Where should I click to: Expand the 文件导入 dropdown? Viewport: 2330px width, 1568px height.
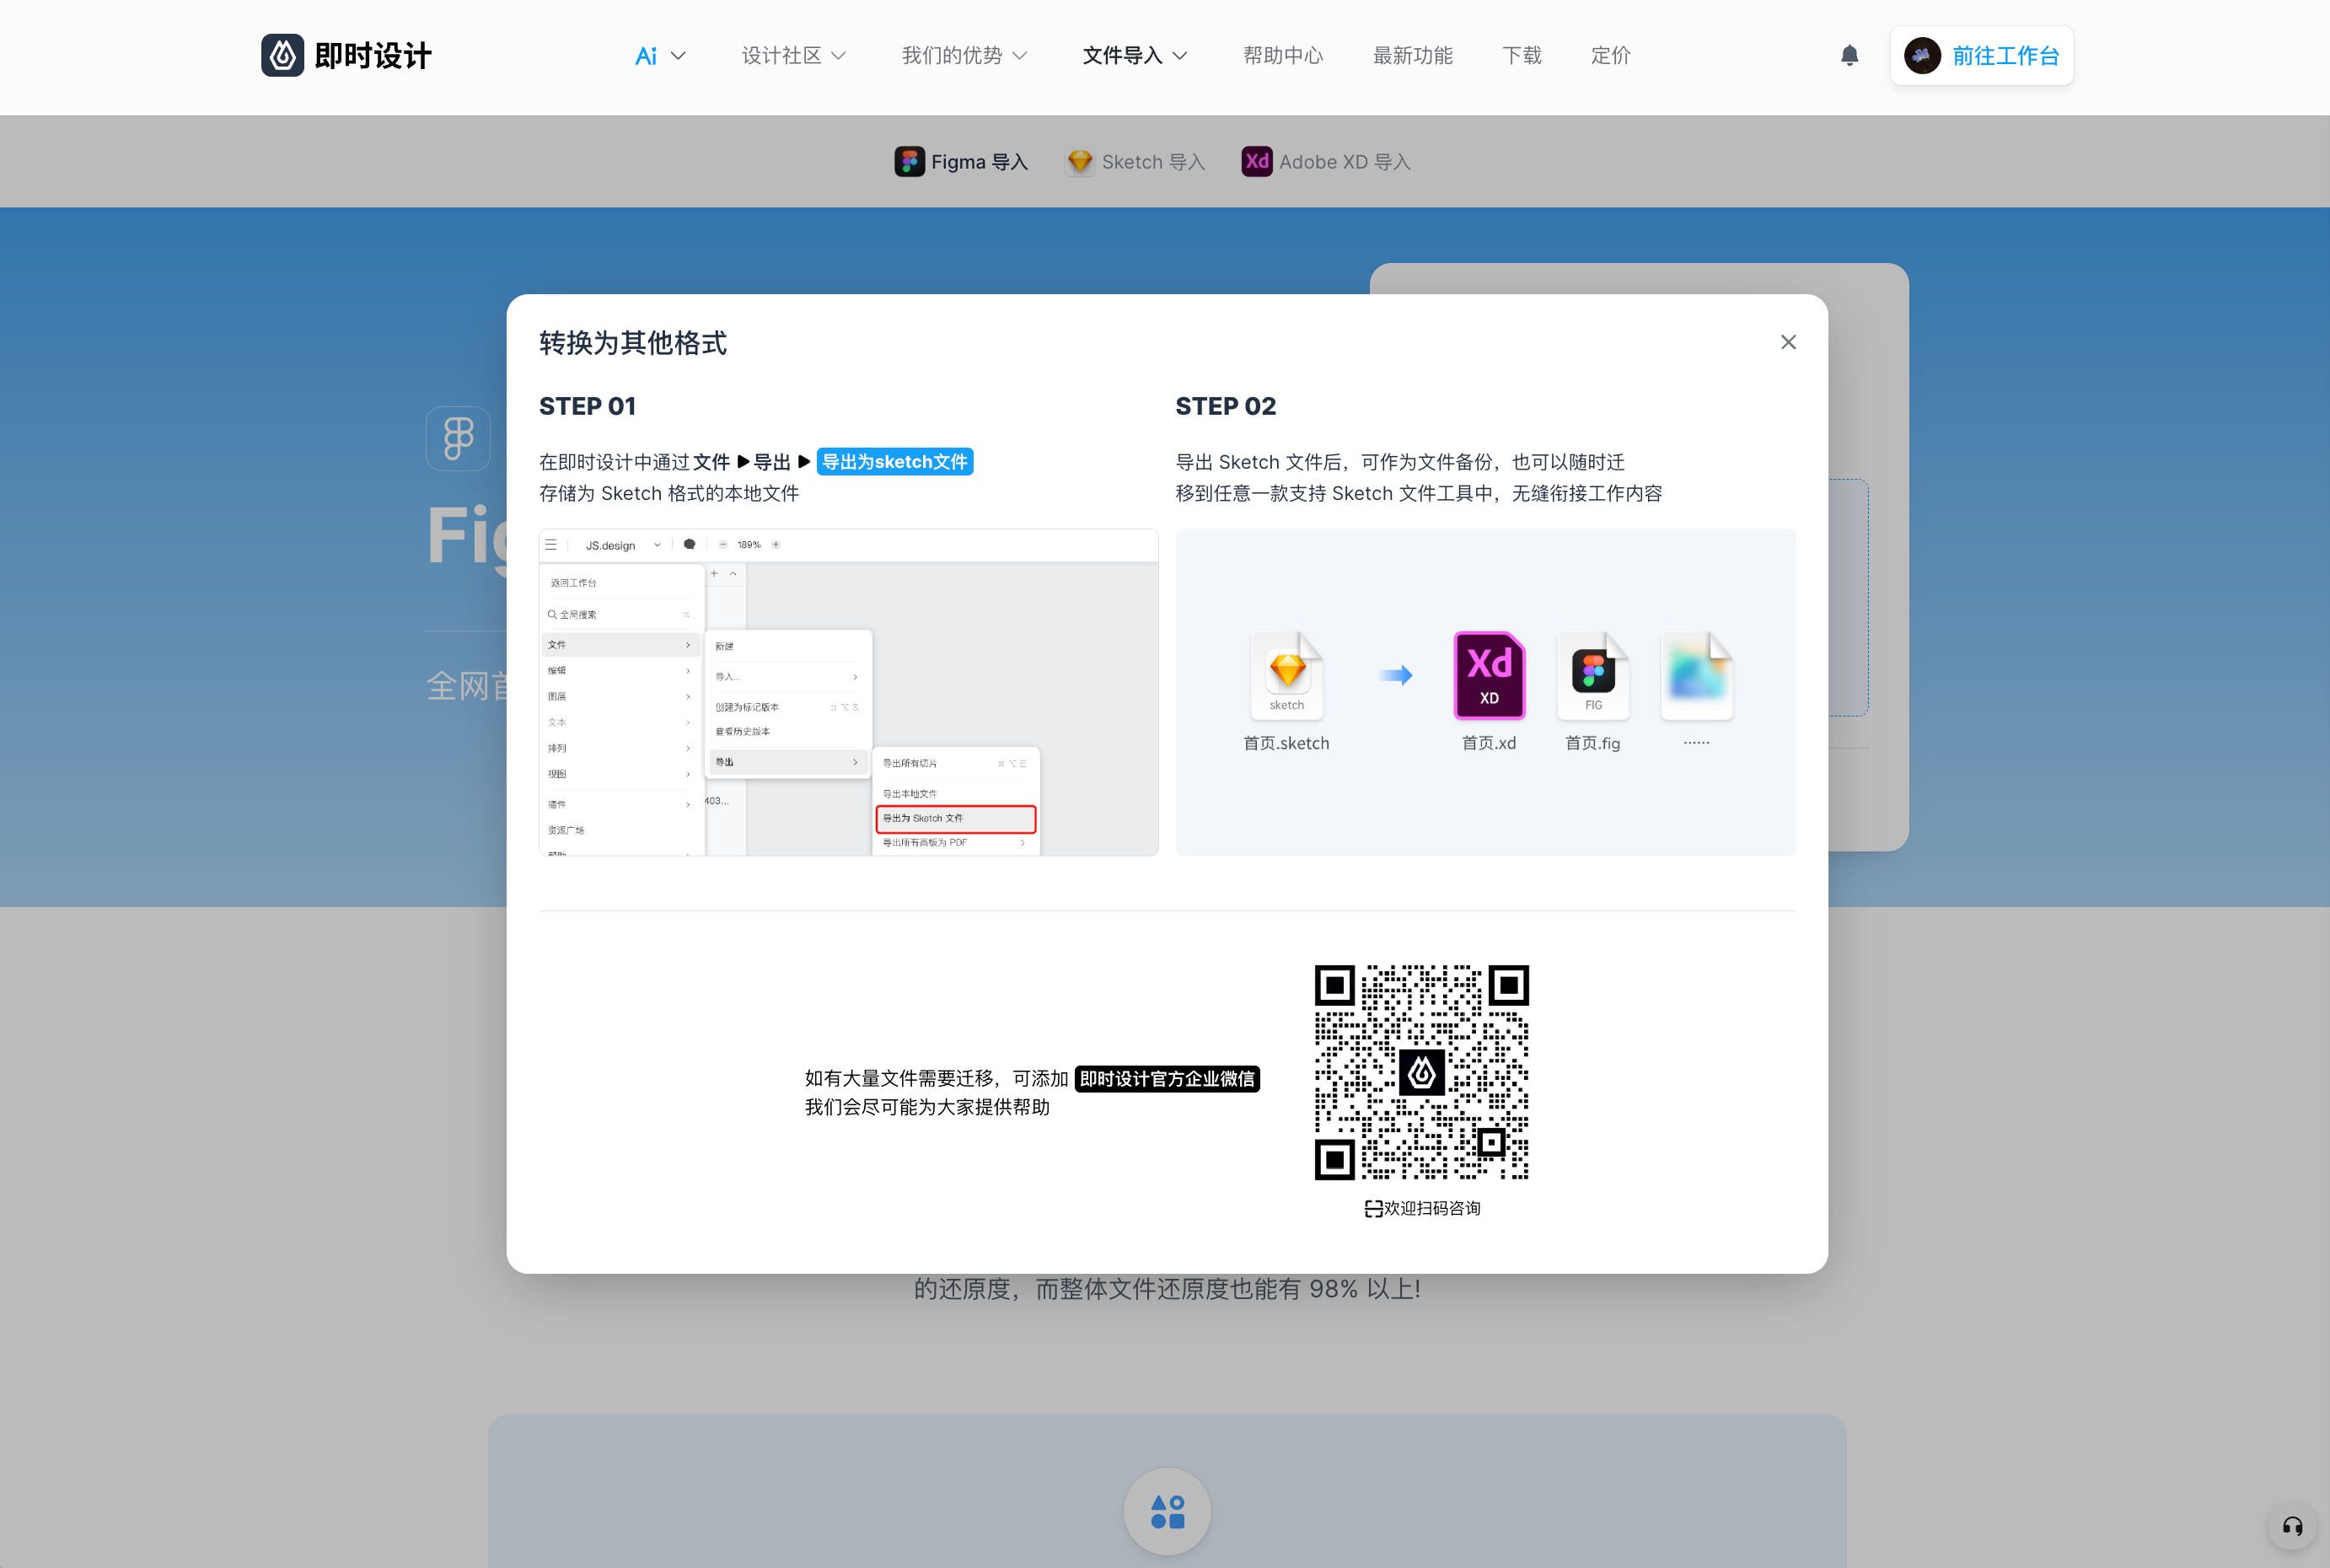1135,56
